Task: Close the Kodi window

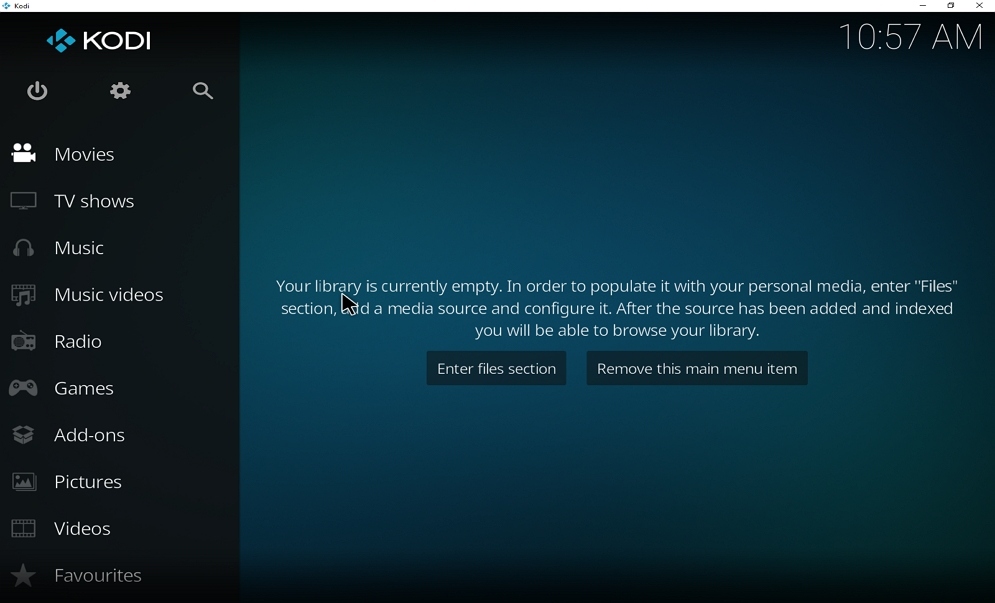Action: [x=979, y=6]
